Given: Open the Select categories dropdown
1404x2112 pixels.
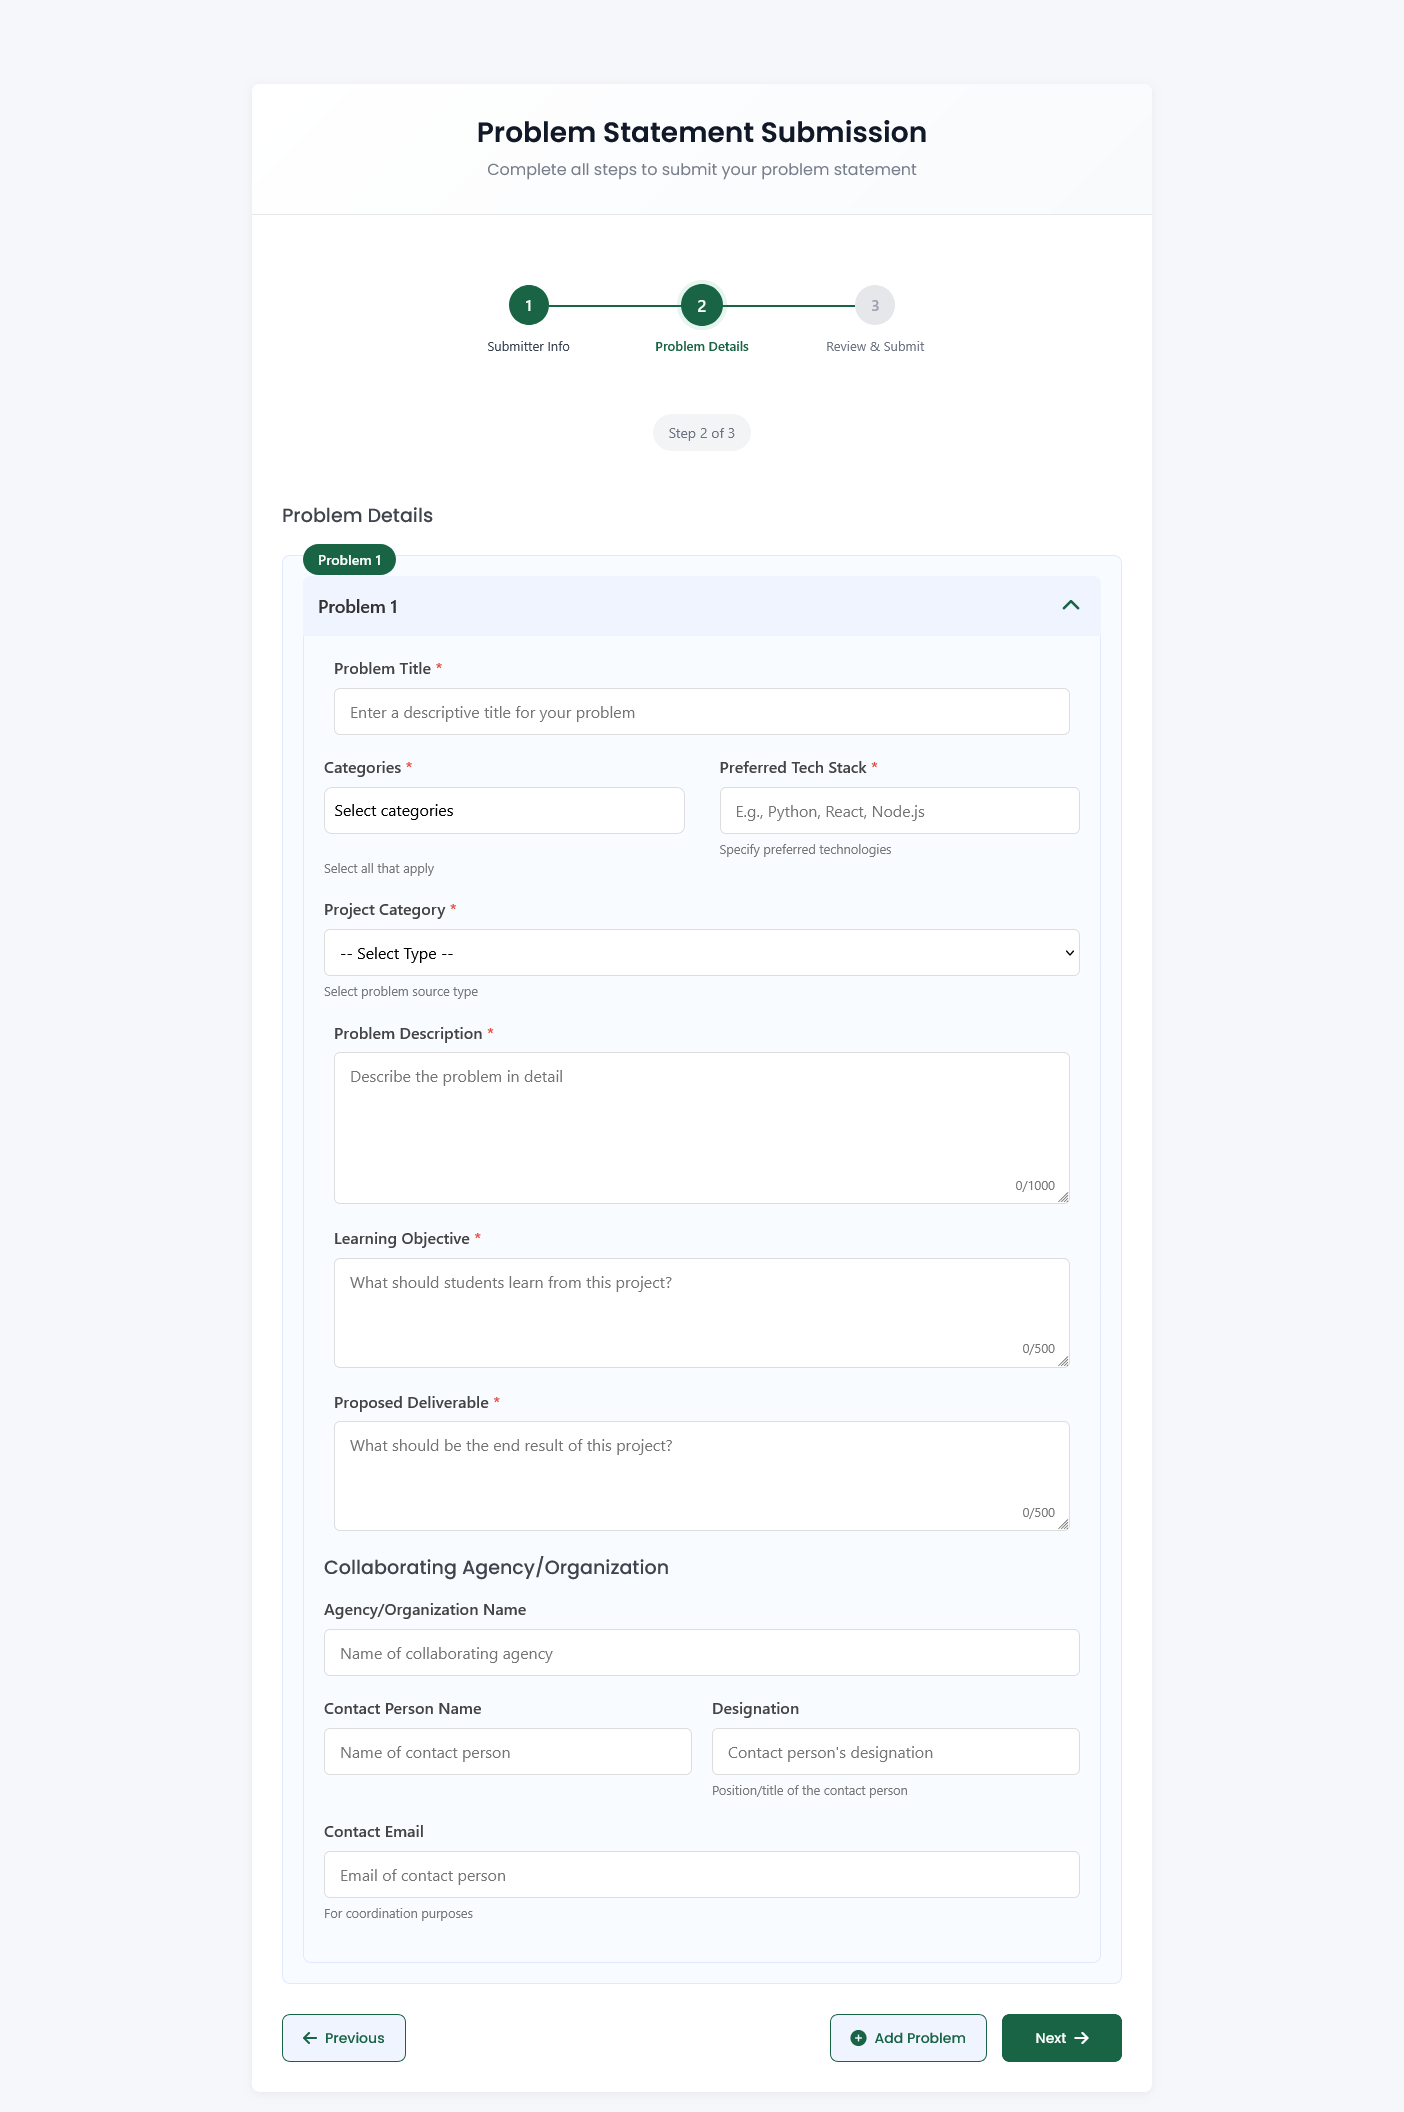Looking at the screenshot, I should coord(504,811).
